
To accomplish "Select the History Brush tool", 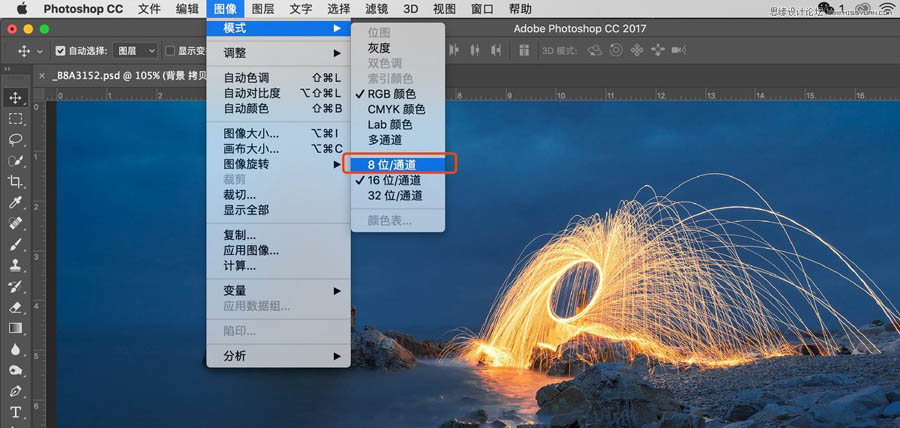I will [15, 286].
